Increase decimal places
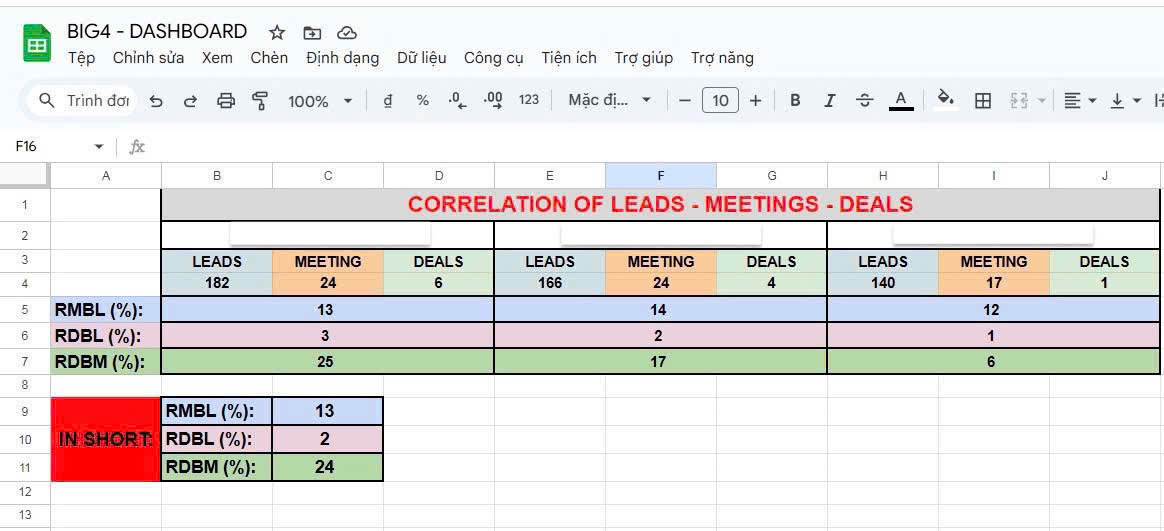 coord(493,101)
